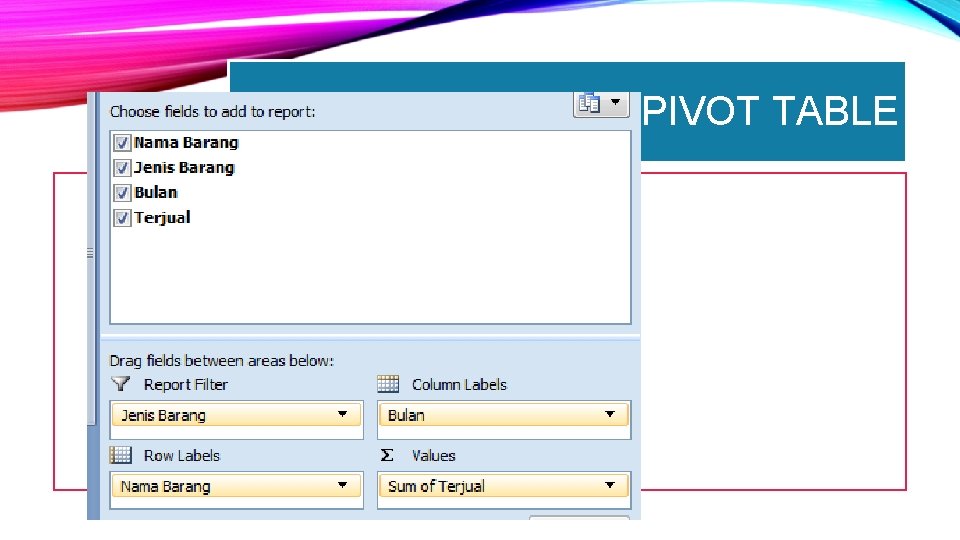Click the Report Filter funnel icon
Screen dimensions: 960x540
click(x=121, y=384)
